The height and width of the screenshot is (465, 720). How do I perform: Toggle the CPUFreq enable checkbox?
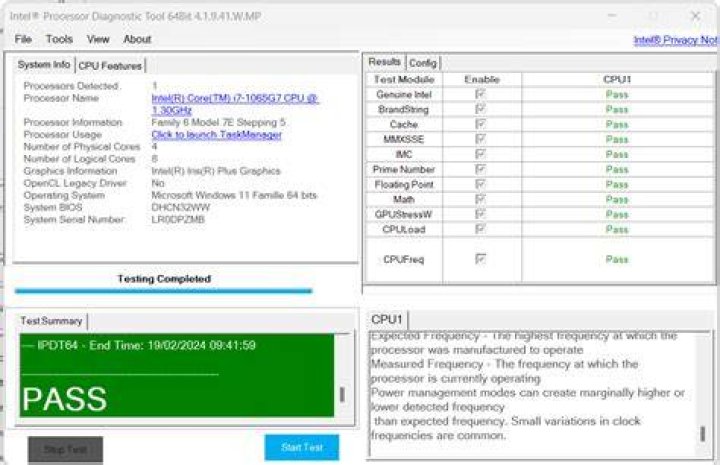[480, 259]
